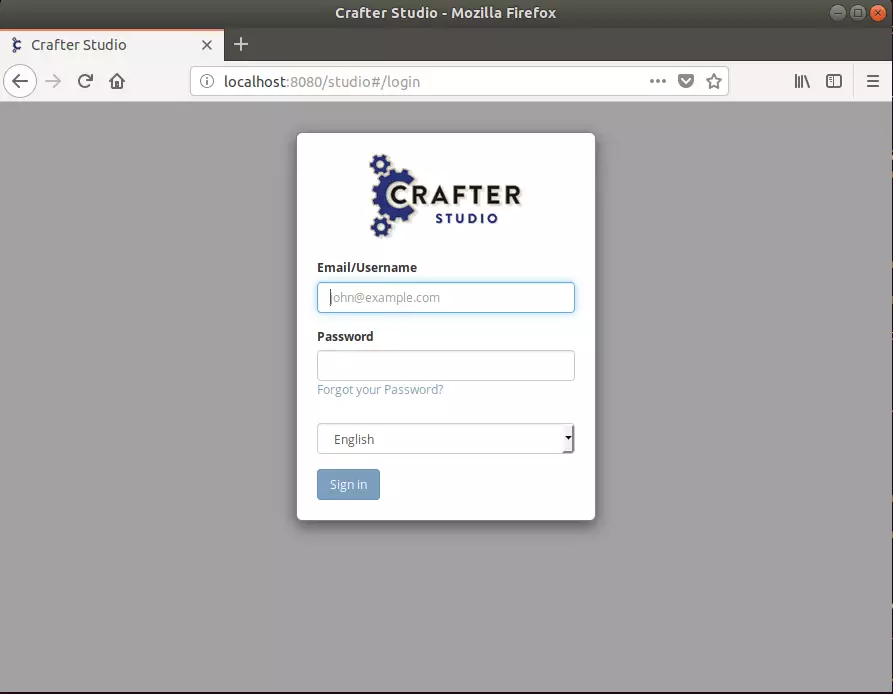Focus the Email/Username input field

click(x=445, y=297)
